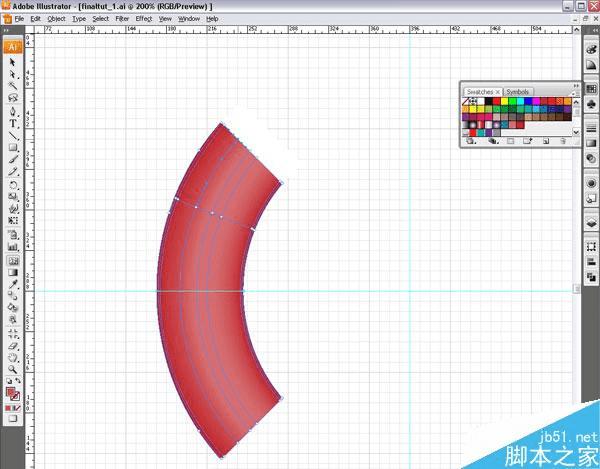Viewport: 600px width, 469px height.
Task: Select the Blend tool
Action: (13, 296)
